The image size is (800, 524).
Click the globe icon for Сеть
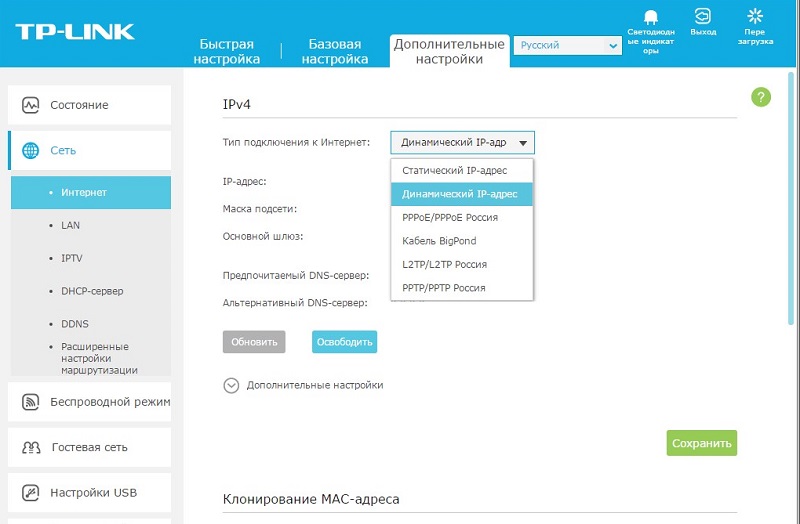click(31, 151)
